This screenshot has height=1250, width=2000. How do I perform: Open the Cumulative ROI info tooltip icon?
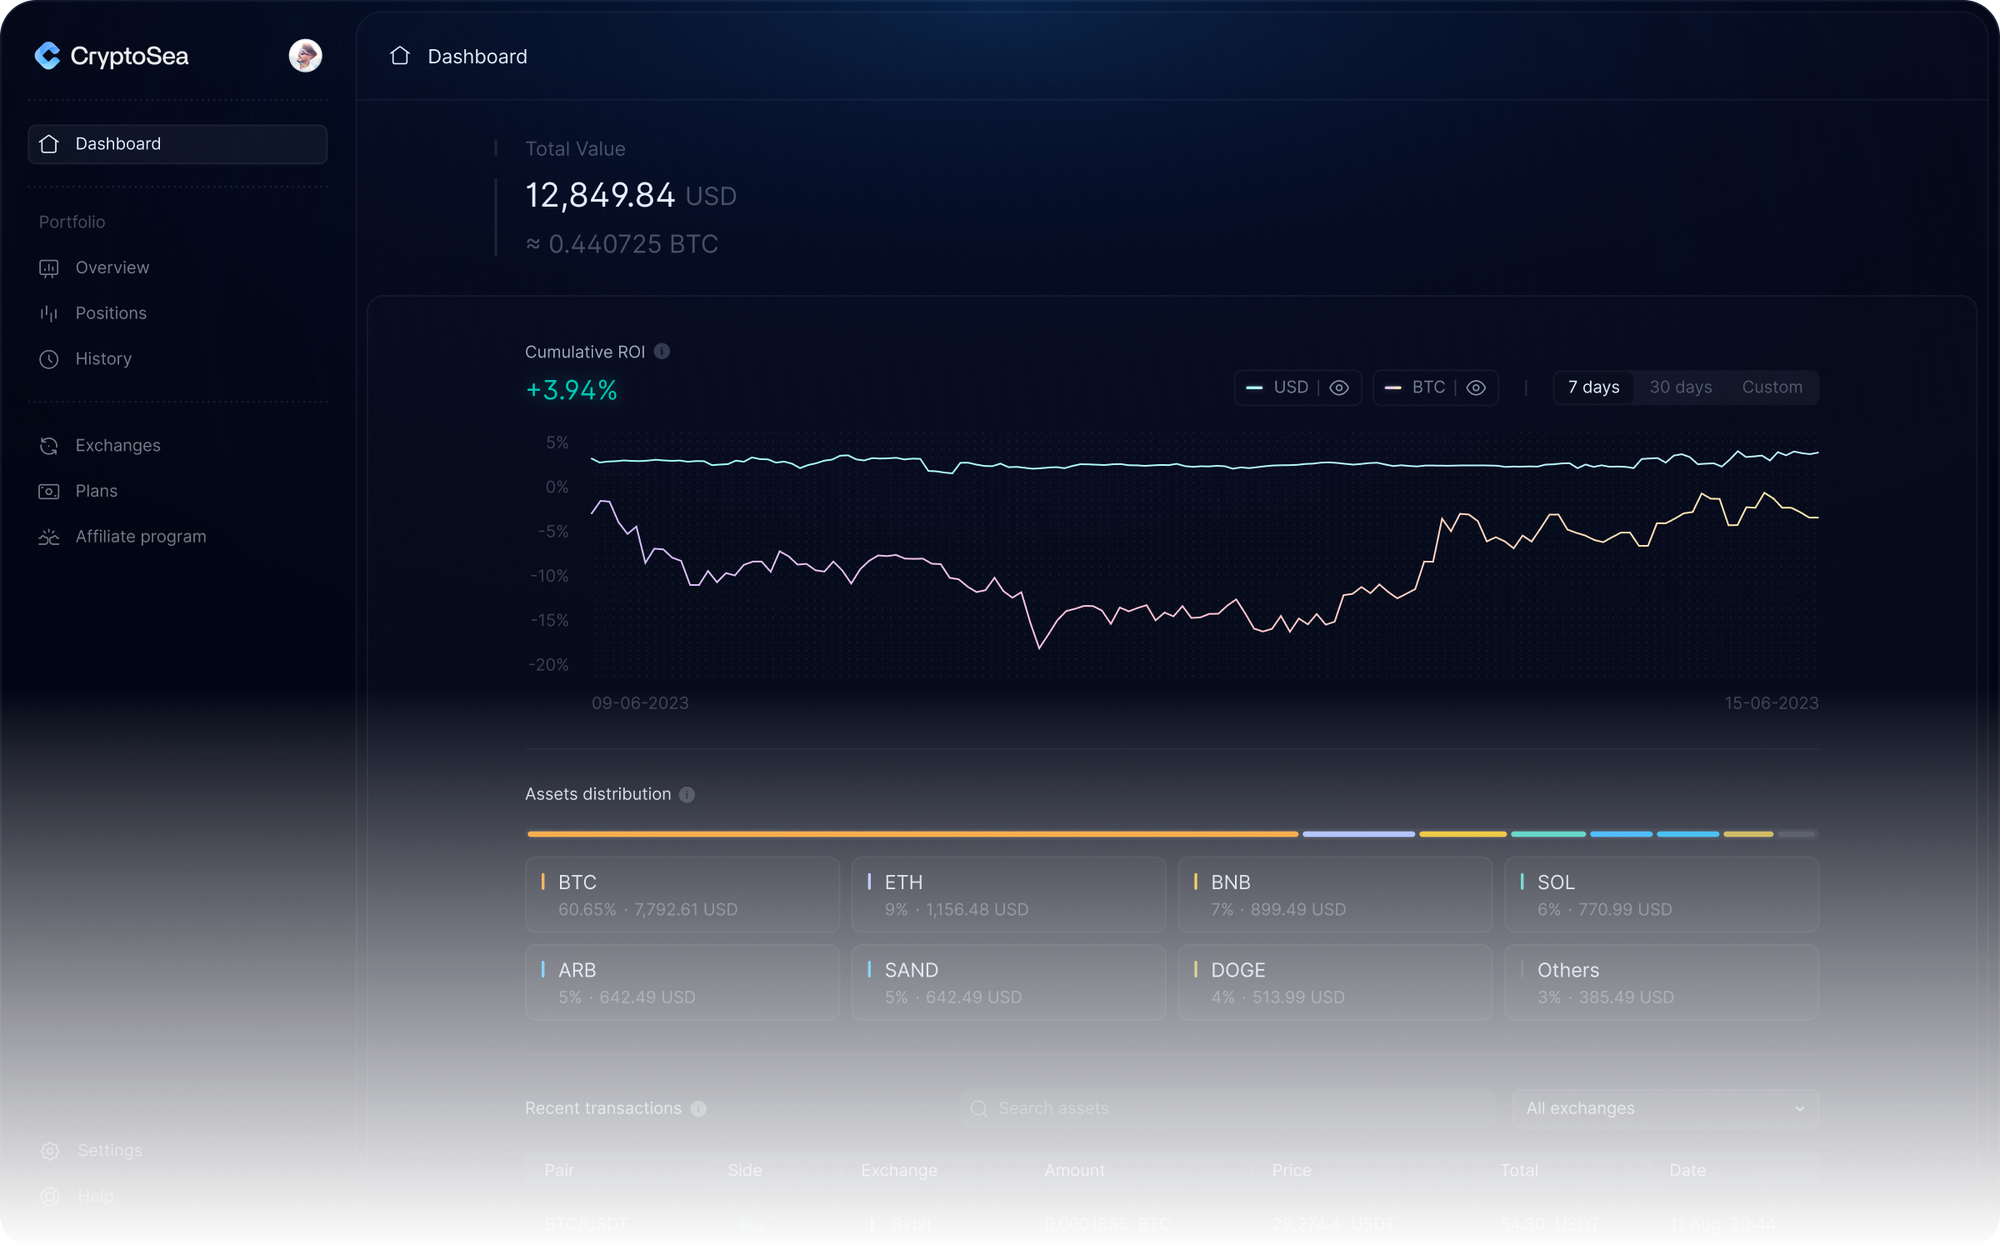[x=661, y=351]
